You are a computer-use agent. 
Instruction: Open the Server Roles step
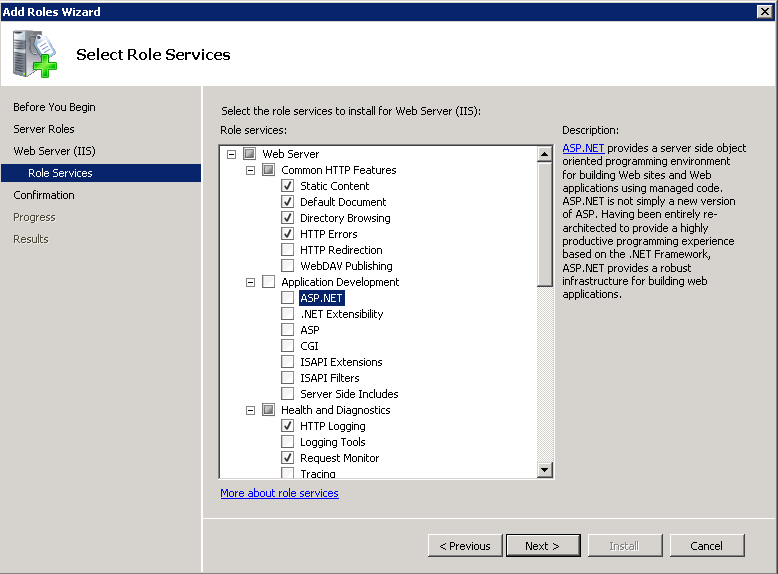44,129
